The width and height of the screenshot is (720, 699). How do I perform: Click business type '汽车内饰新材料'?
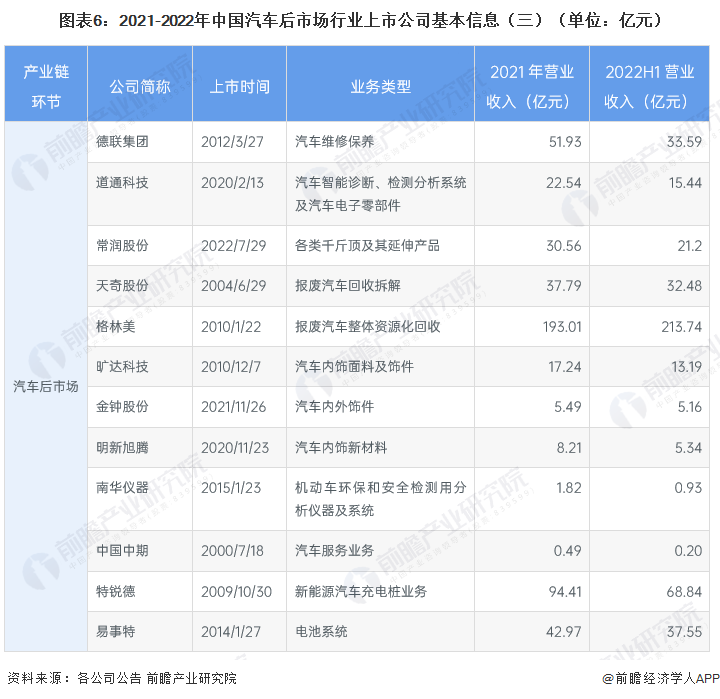click(341, 447)
